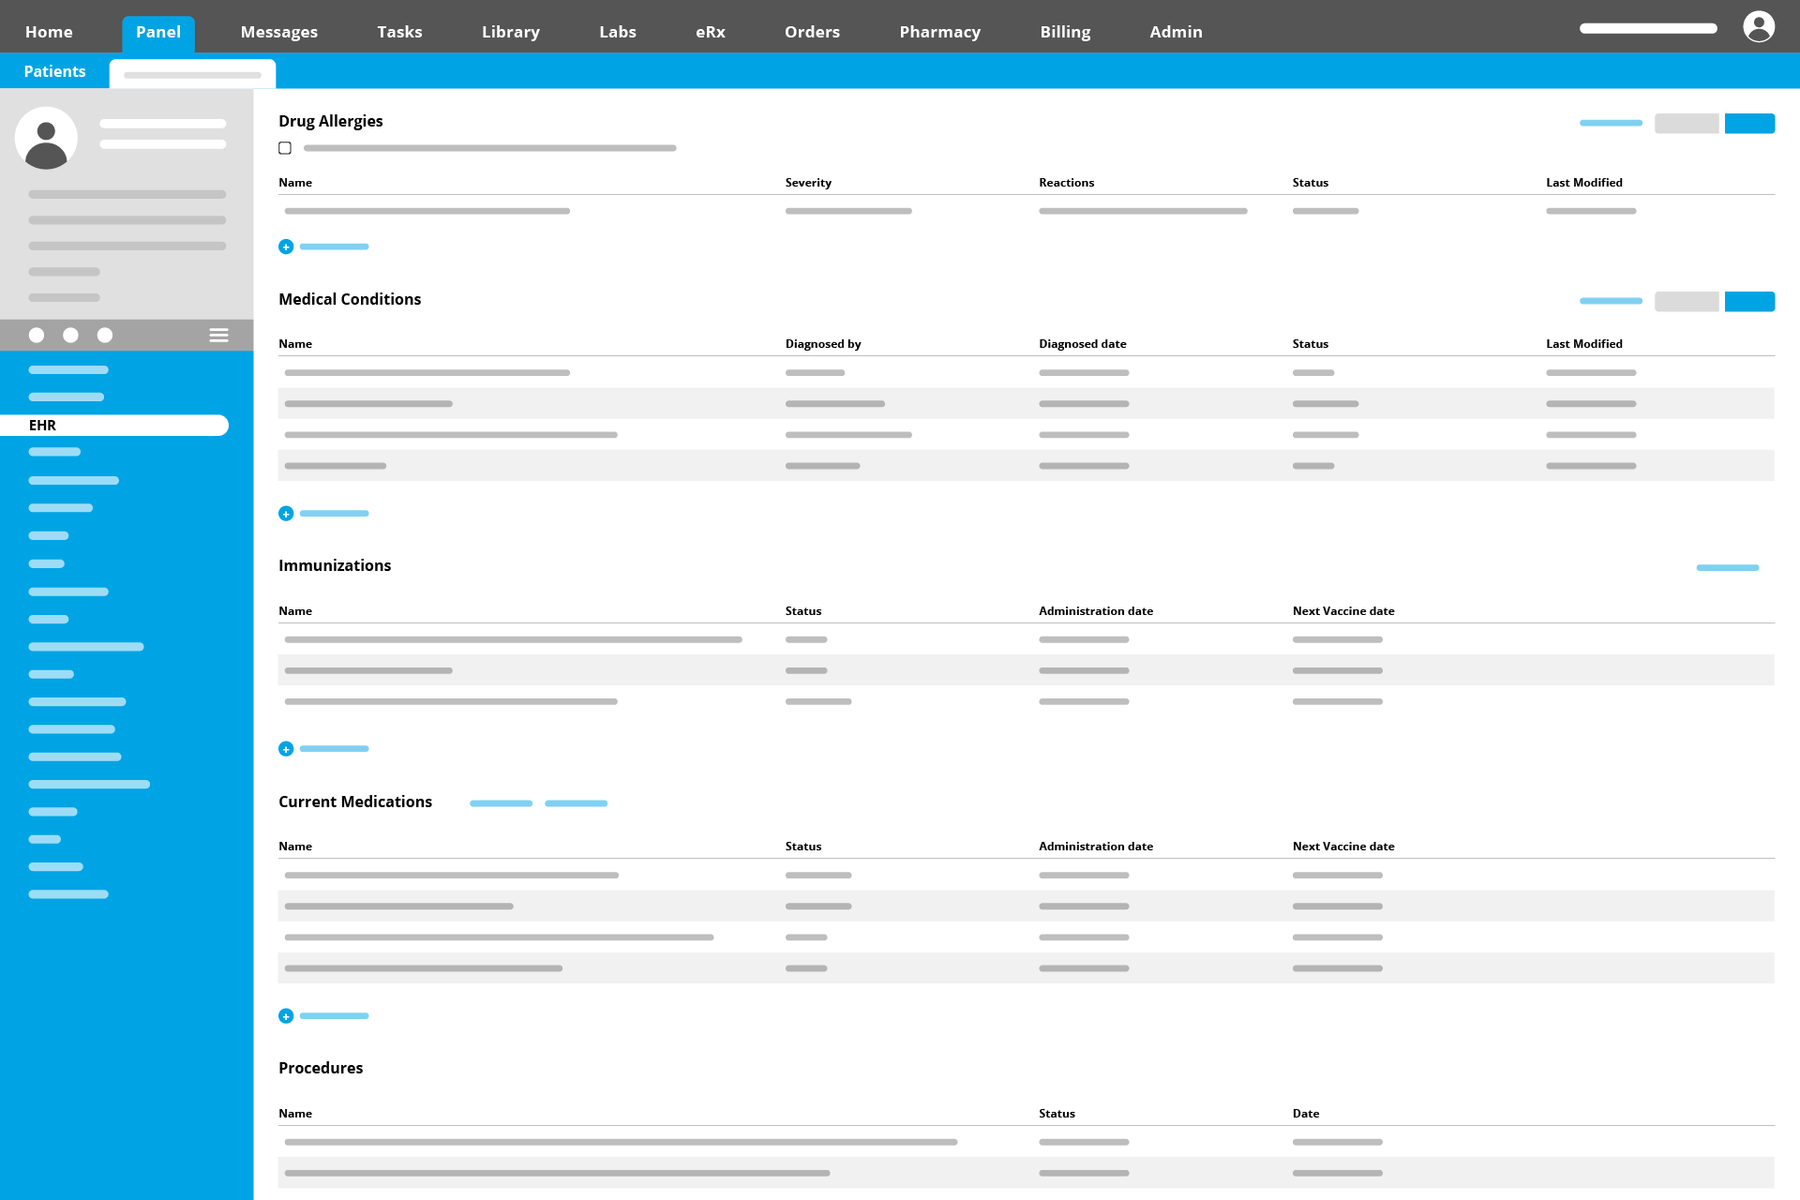Select the EHR sidebar item

pyautogui.click(x=114, y=425)
